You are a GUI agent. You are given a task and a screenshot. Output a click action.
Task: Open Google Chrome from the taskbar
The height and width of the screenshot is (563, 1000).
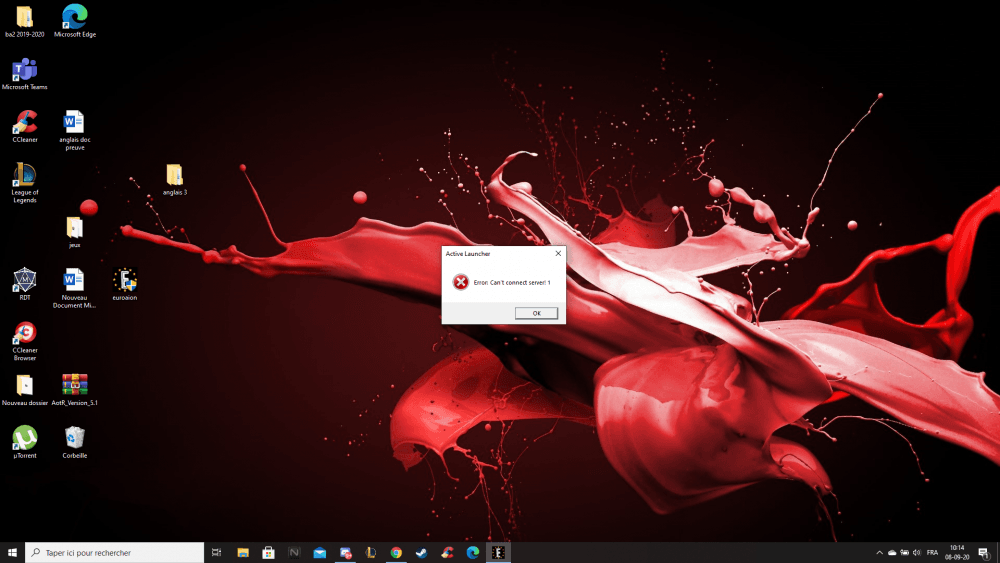[396, 552]
